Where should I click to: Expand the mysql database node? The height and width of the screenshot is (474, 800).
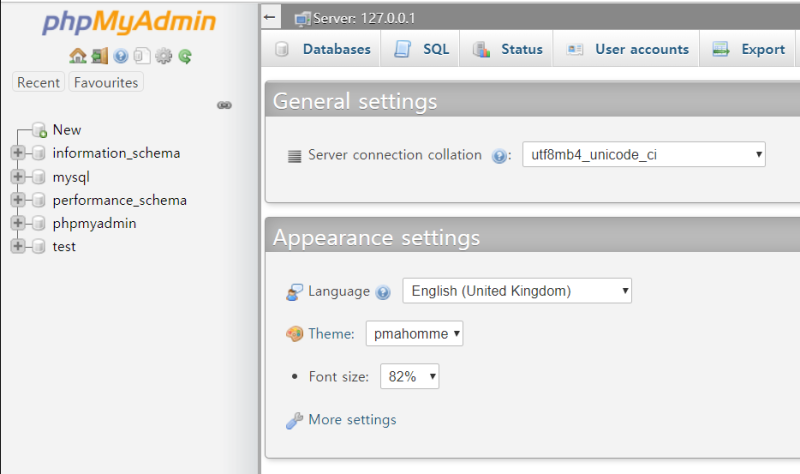point(18,177)
